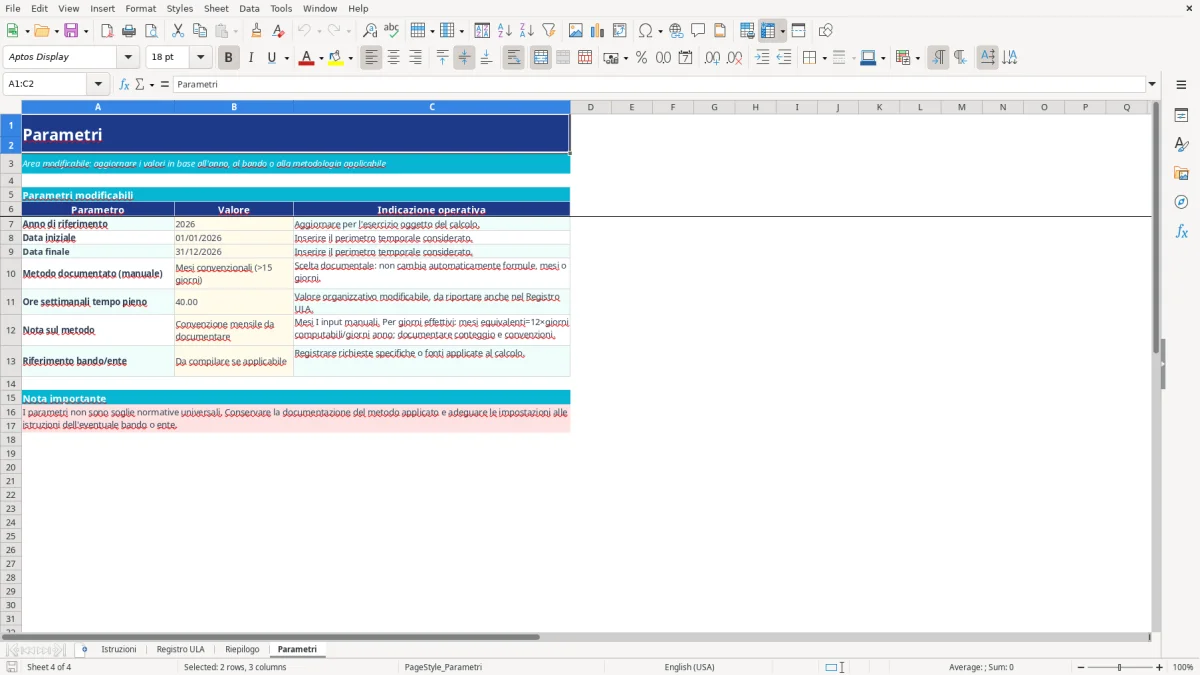Toggle Italic formatting

[x=250, y=58]
